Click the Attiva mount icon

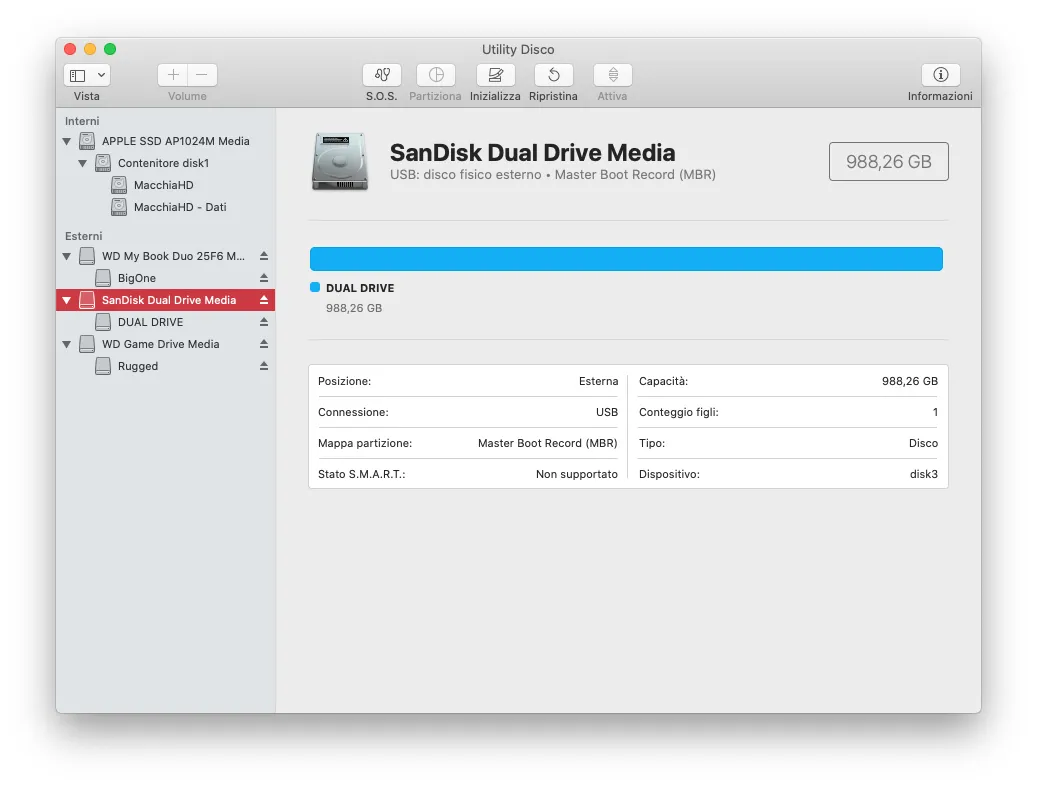pos(612,76)
